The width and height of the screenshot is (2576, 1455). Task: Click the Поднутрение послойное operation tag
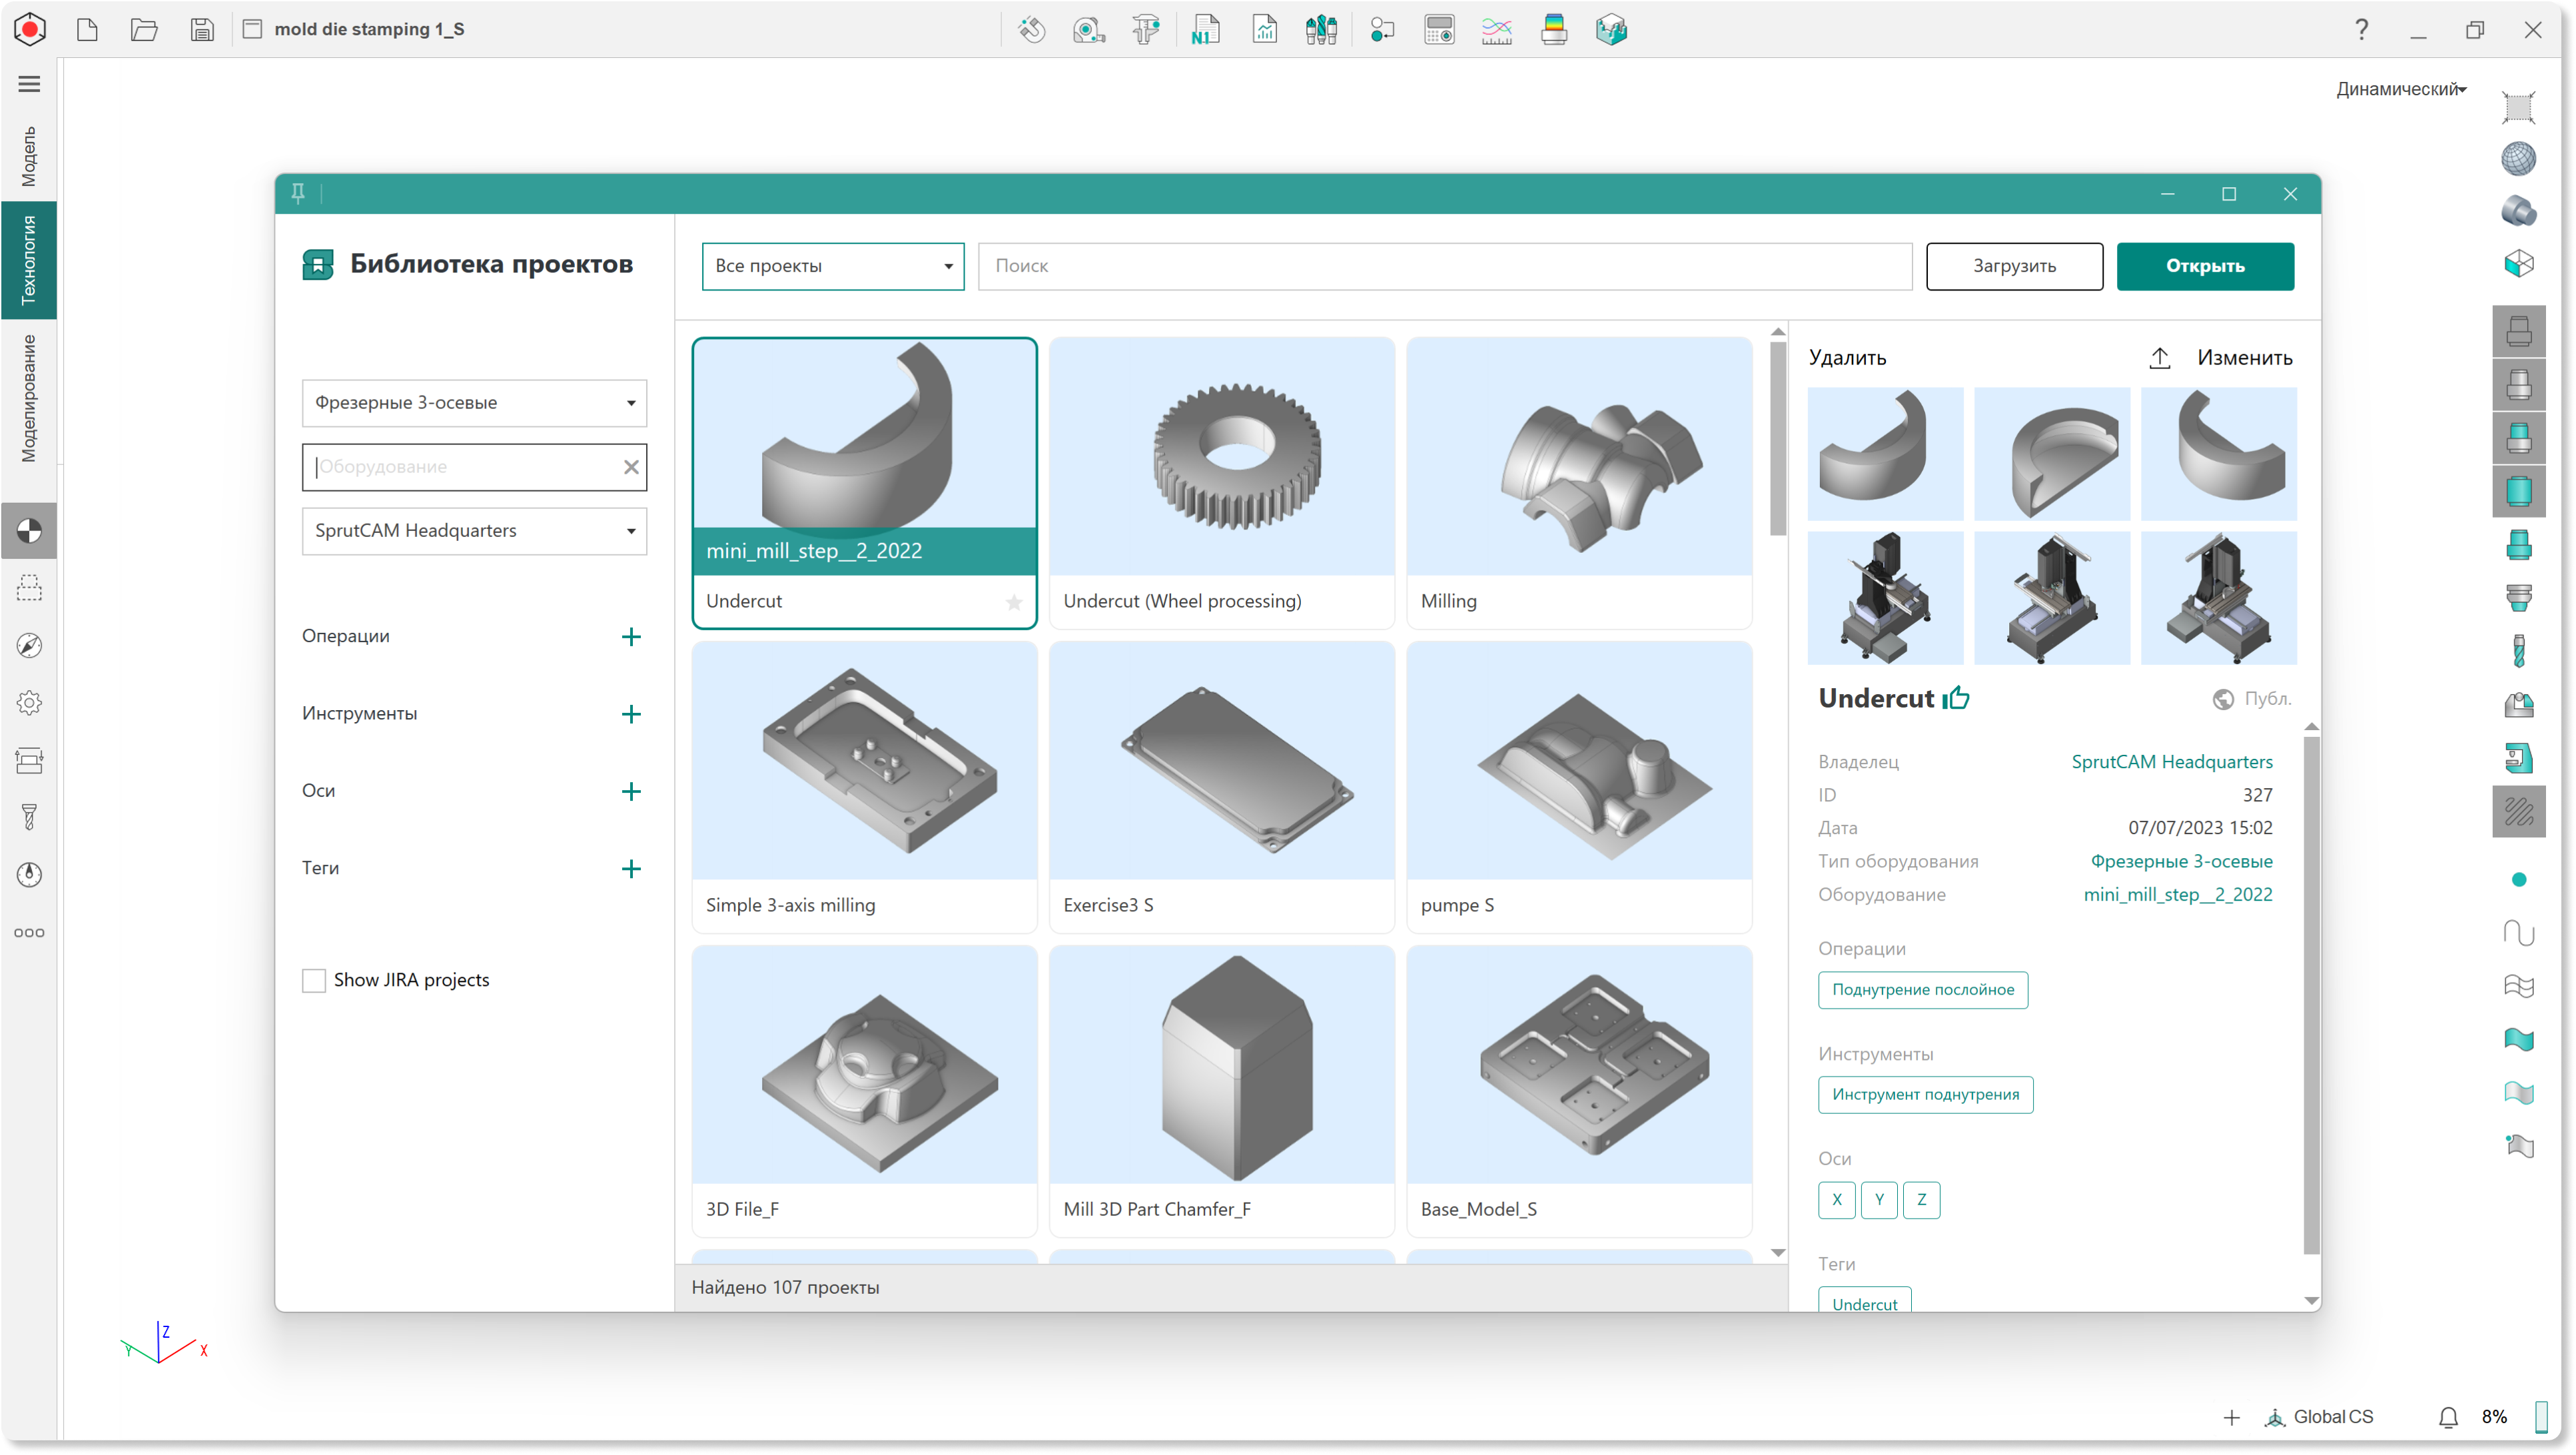1923,990
